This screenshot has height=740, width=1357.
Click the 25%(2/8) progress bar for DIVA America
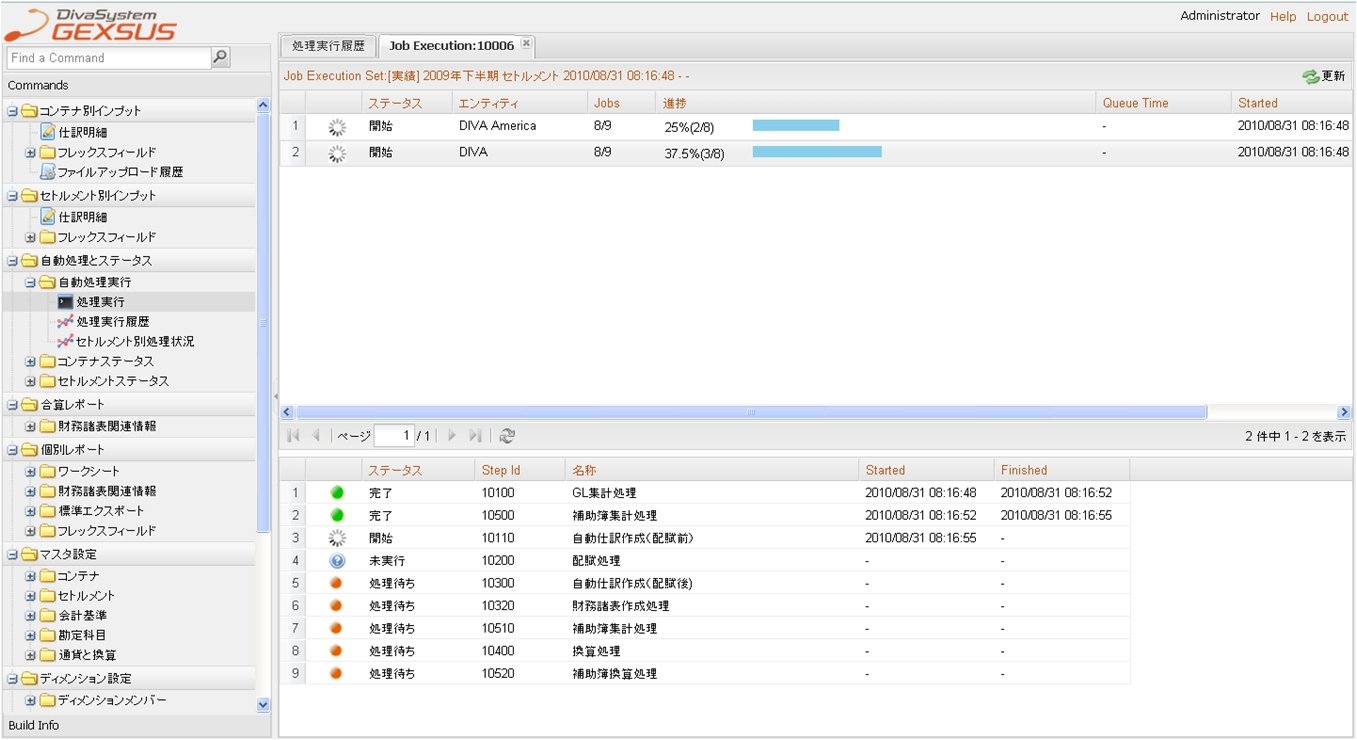pyautogui.click(x=795, y=126)
